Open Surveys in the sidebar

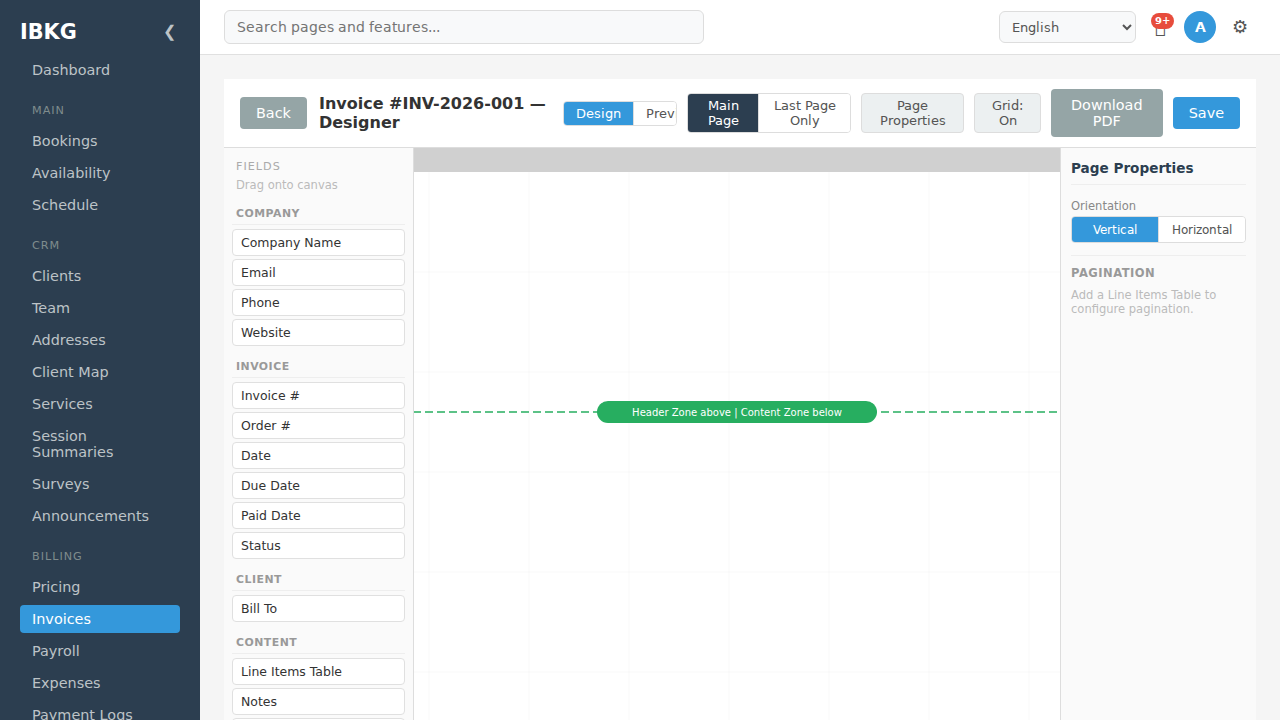[100, 484]
